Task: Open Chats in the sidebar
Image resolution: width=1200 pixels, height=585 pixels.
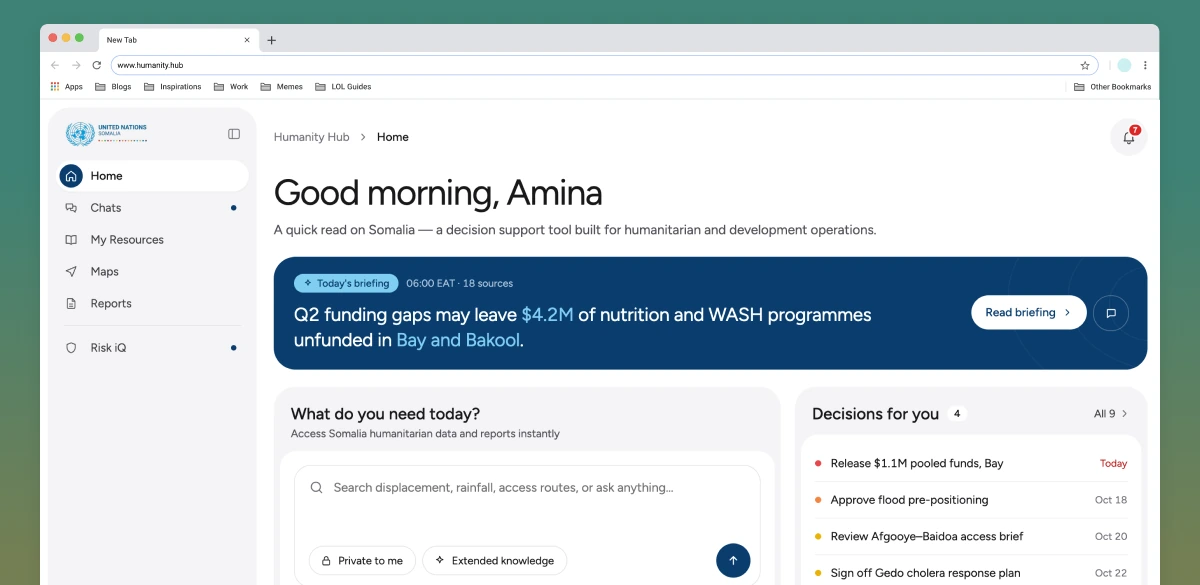Action: pos(153,208)
